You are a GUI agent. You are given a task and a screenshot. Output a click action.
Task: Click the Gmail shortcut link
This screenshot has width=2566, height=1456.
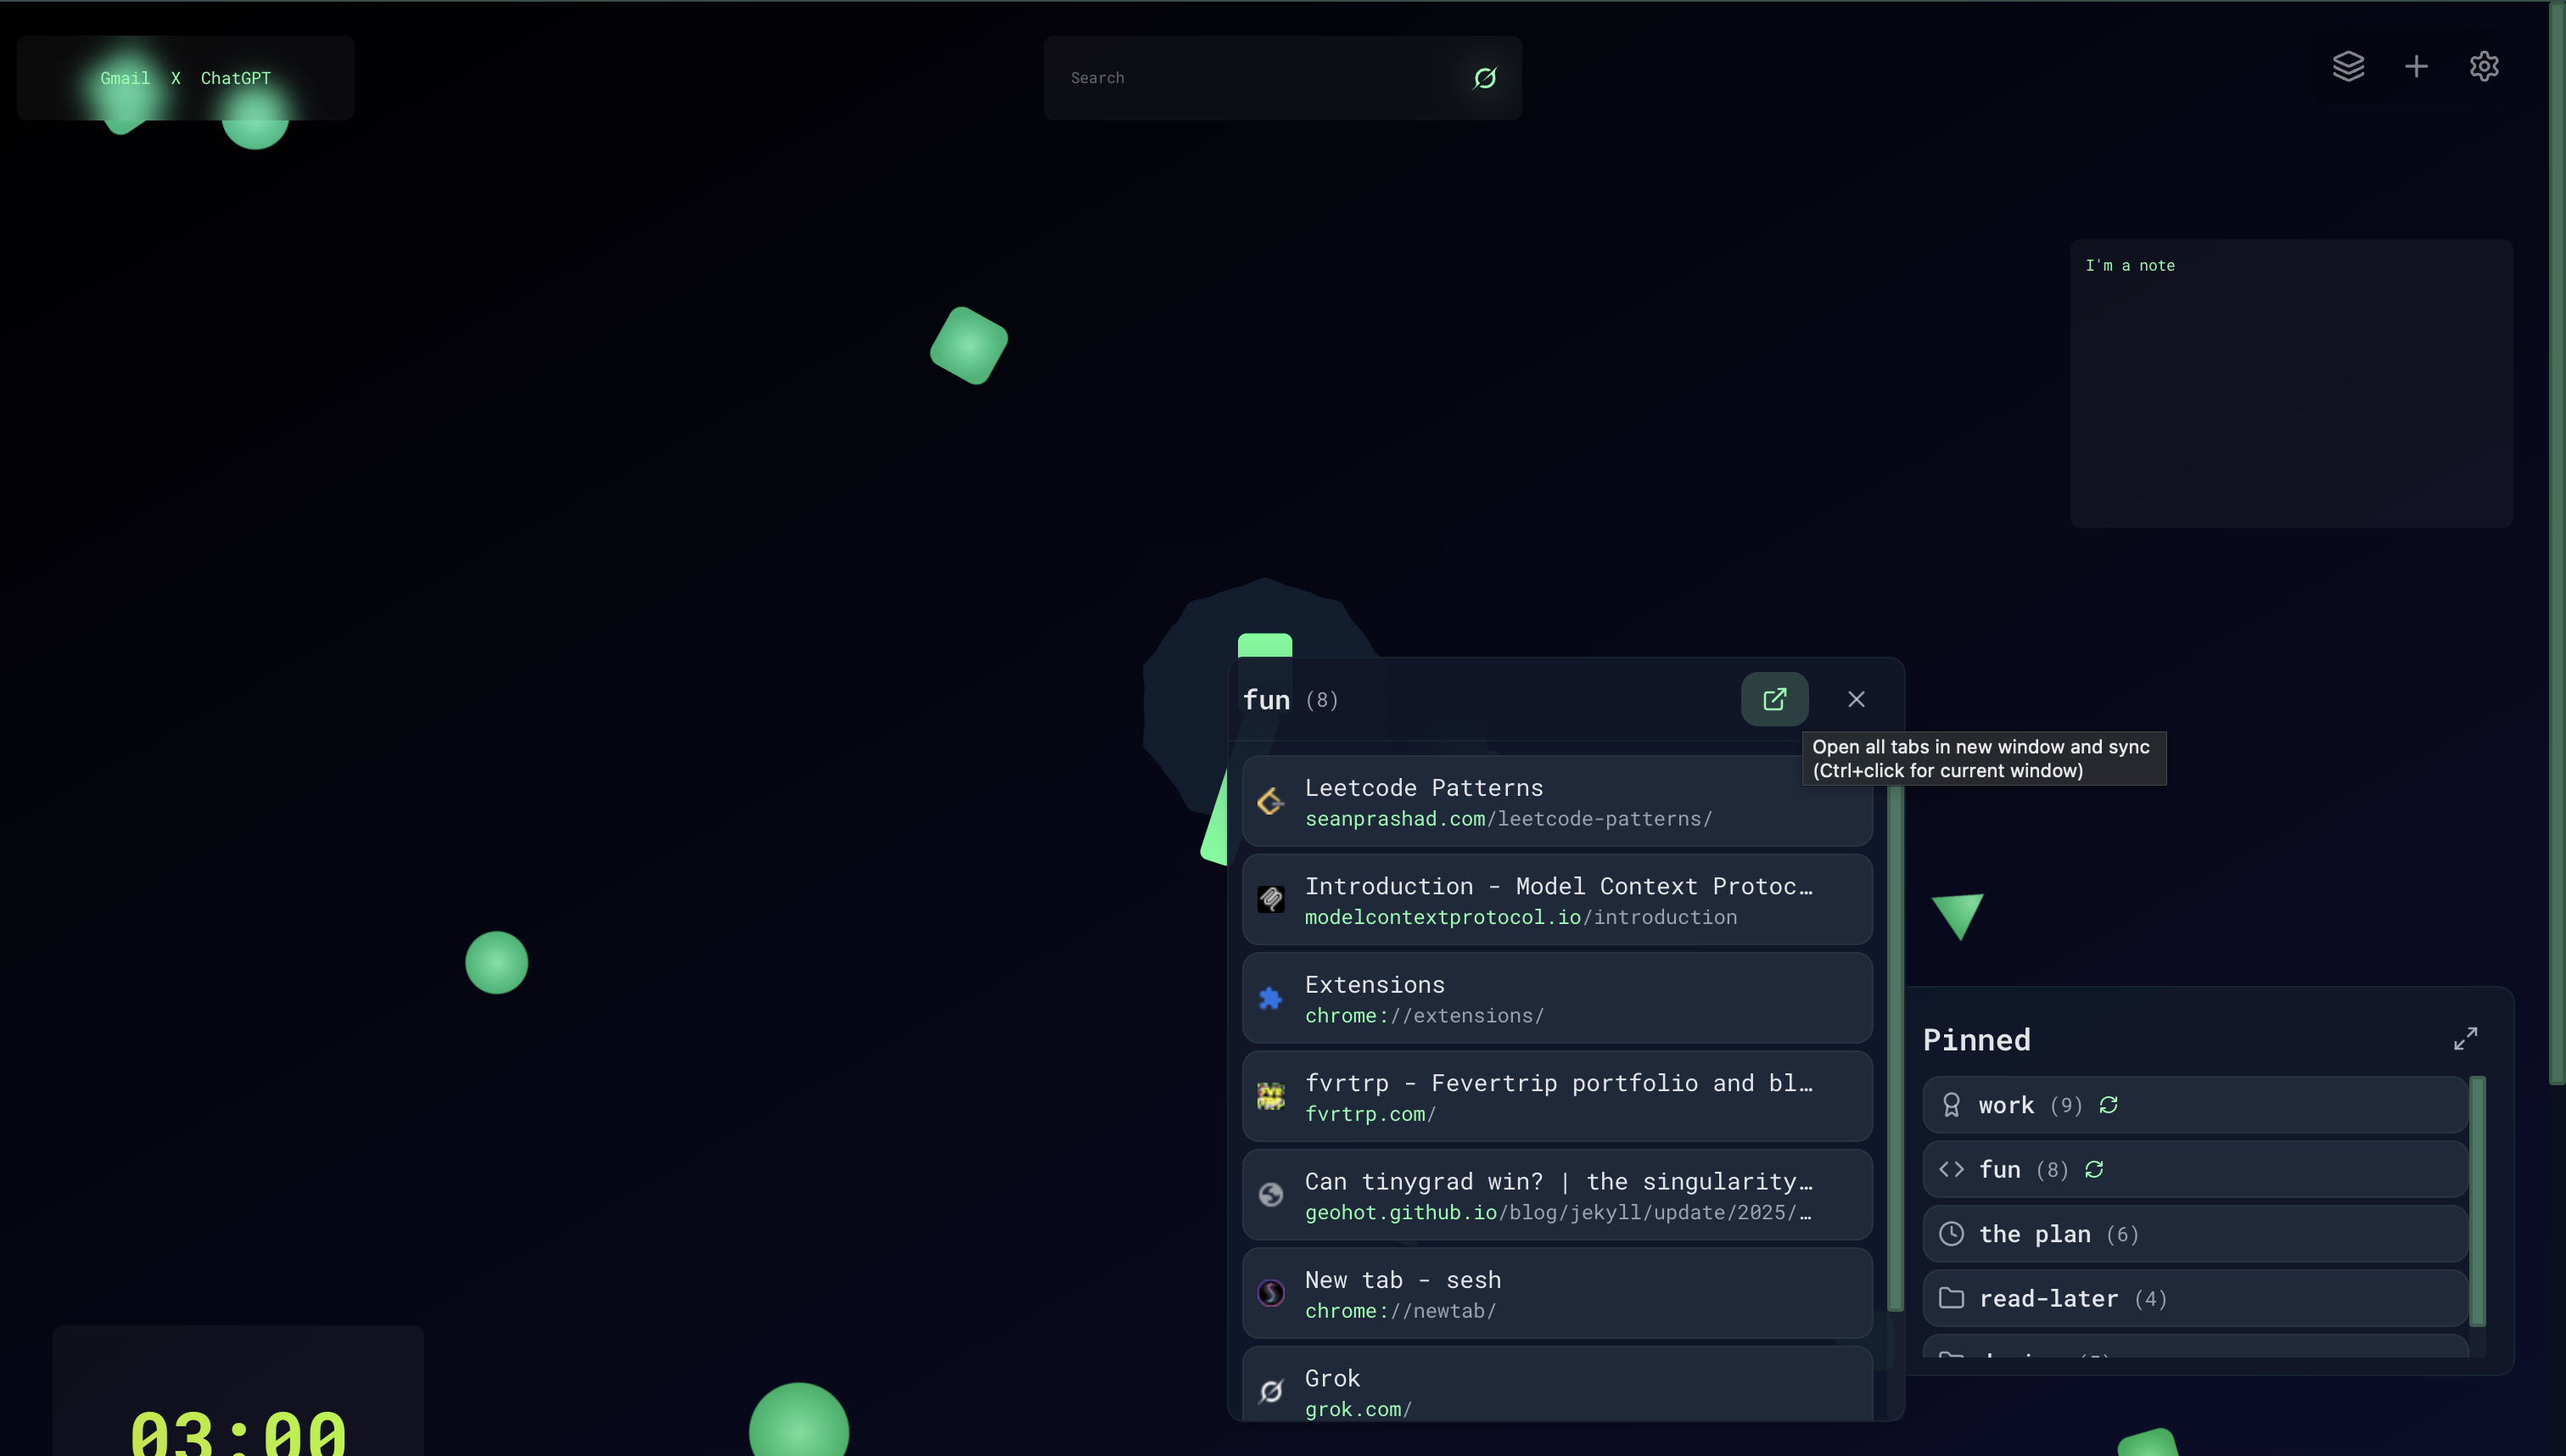(x=125, y=78)
